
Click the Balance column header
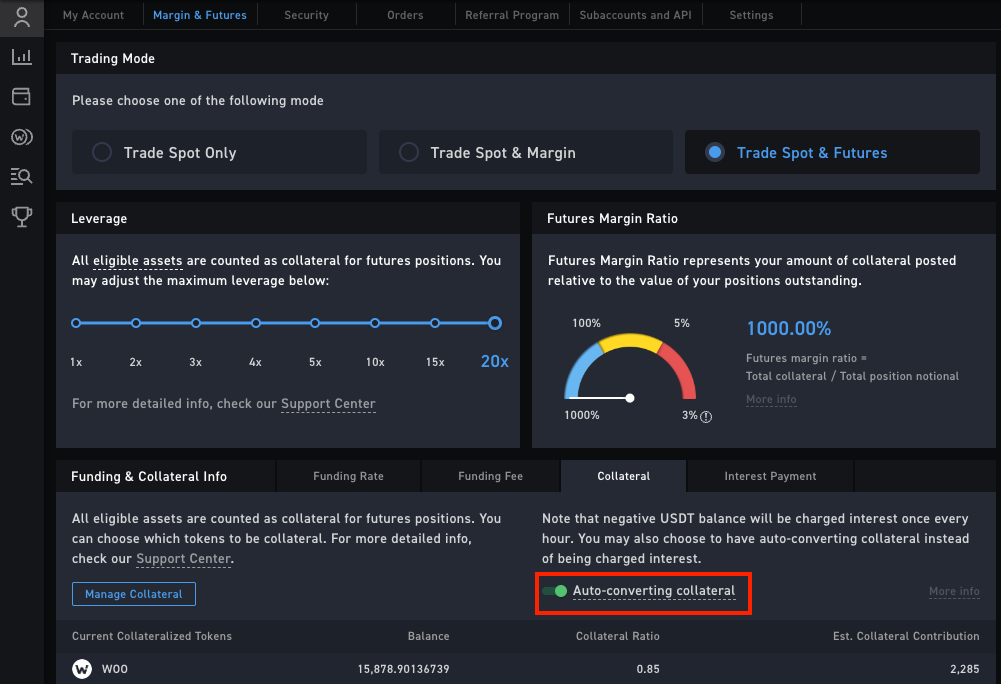(428, 636)
